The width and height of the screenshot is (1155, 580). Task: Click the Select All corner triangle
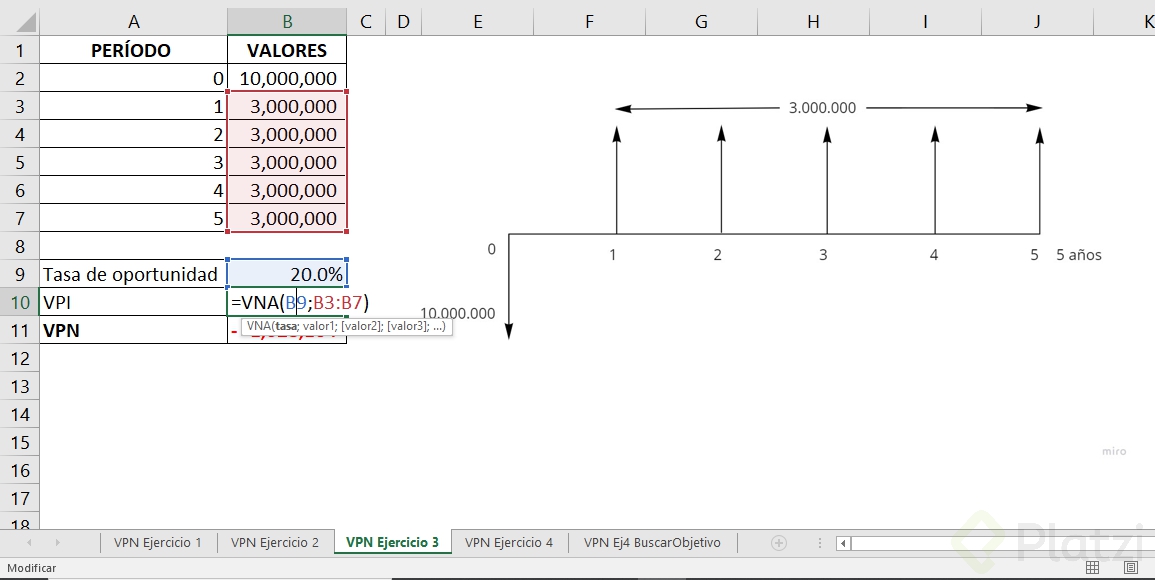[x=26, y=22]
